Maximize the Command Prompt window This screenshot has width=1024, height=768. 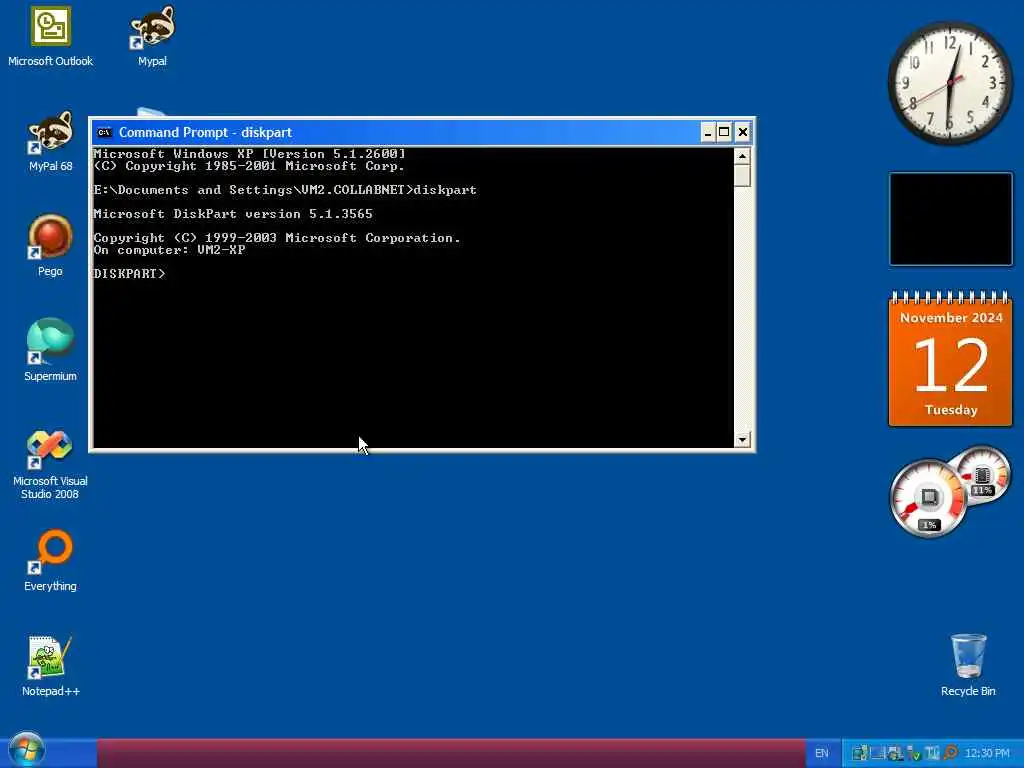click(724, 133)
